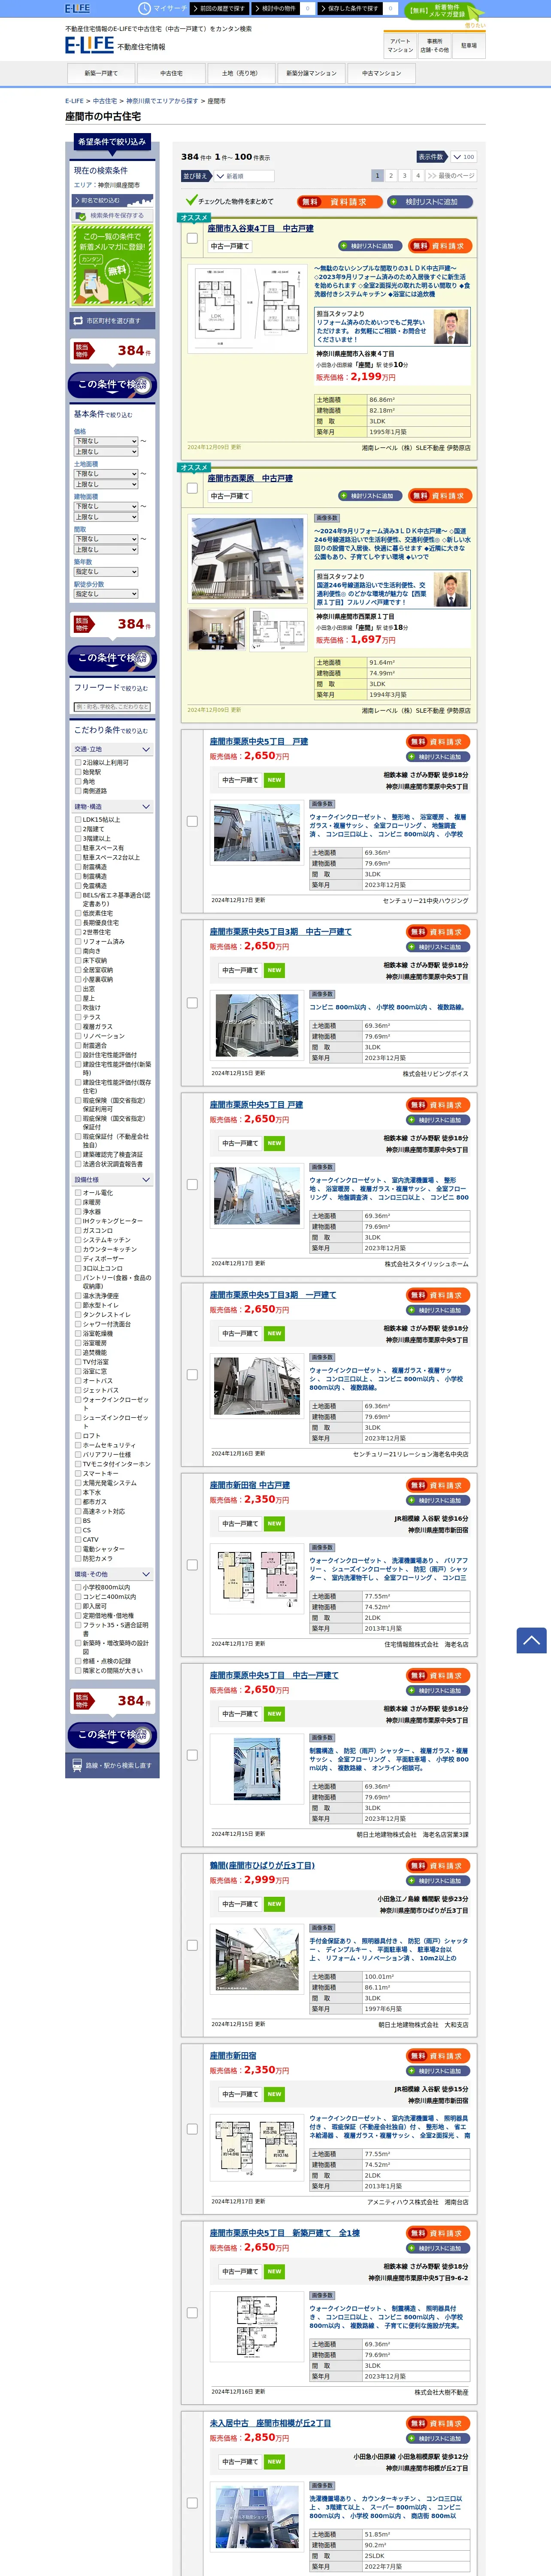This screenshot has height=2576, width=551.
Task: Open the 新築一戸建て nav tab
Action: click(101, 73)
